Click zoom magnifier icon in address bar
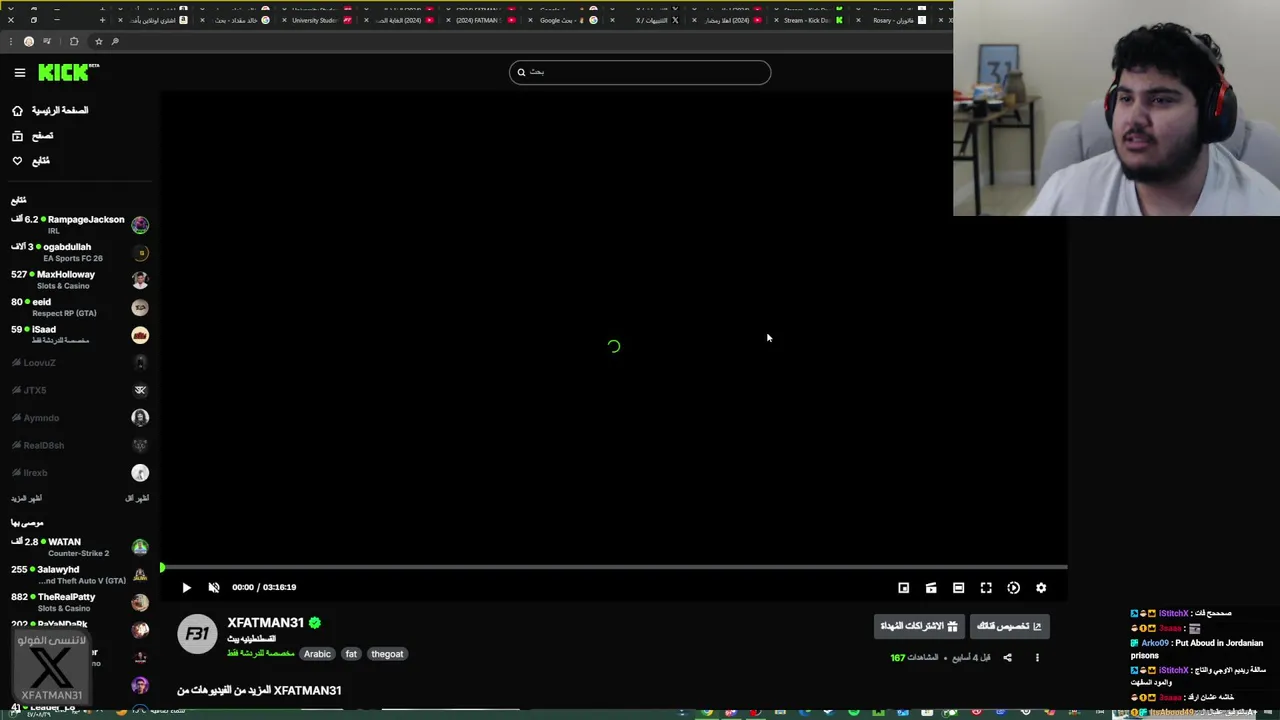The image size is (1280, 720). 115,41
